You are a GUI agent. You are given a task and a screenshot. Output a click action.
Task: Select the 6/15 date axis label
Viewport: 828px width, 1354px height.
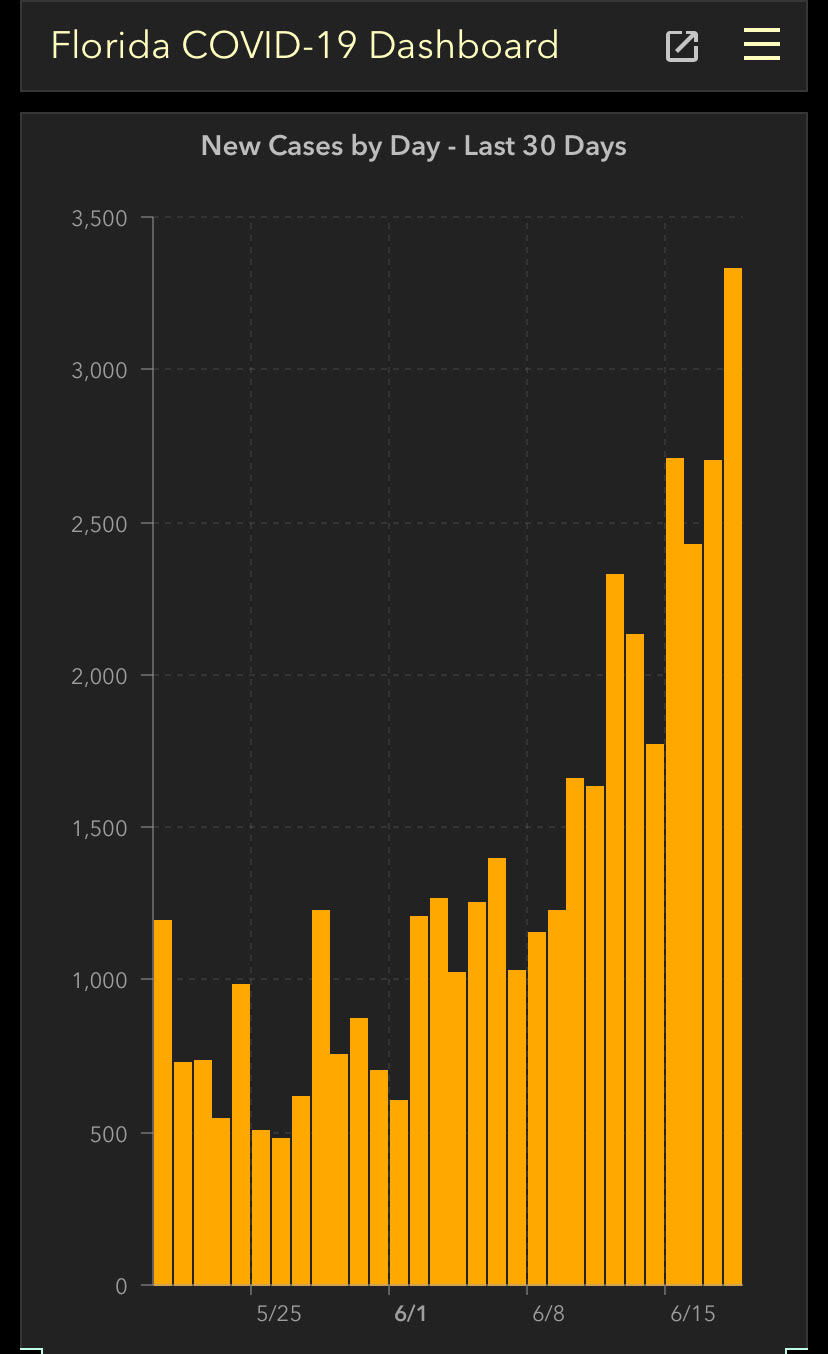pos(692,1313)
